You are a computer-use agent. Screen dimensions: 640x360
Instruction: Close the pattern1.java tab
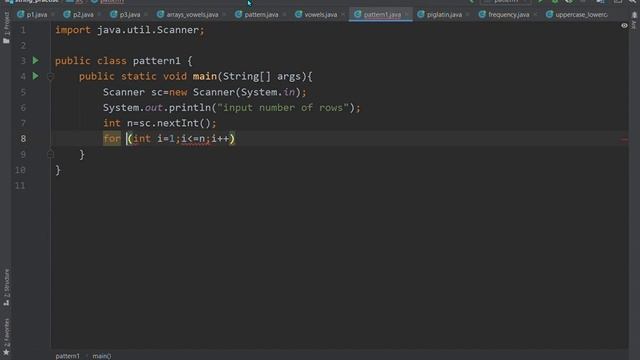point(407,15)
